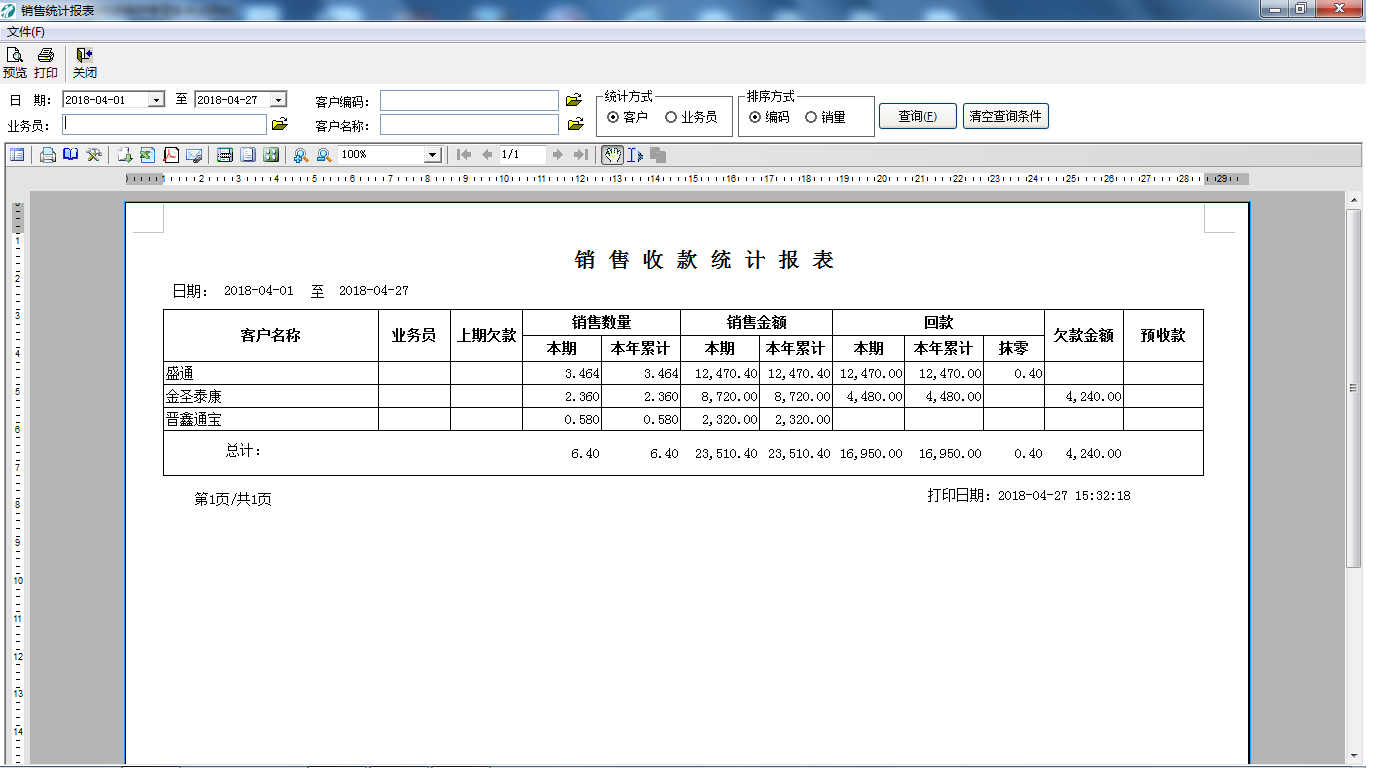Open the hammer-and-wrench settings icon
Viewport: 1378px width, 769px height.
tap(94, 155)
